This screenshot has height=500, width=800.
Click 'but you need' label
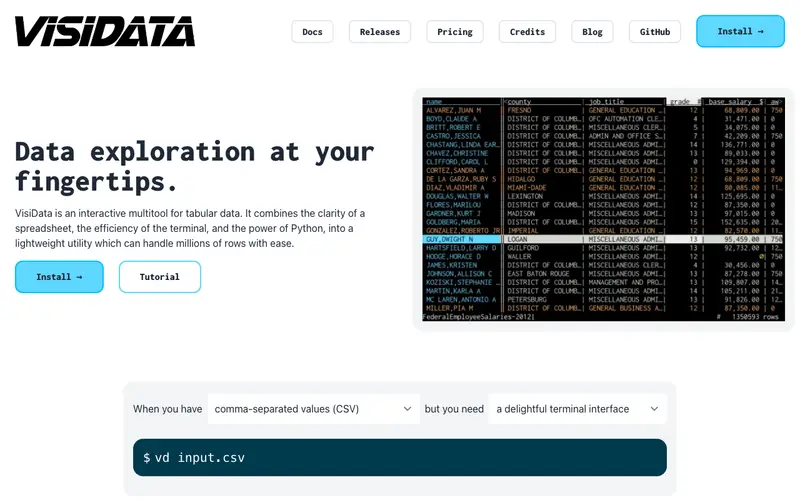click(x=454, y=409)
